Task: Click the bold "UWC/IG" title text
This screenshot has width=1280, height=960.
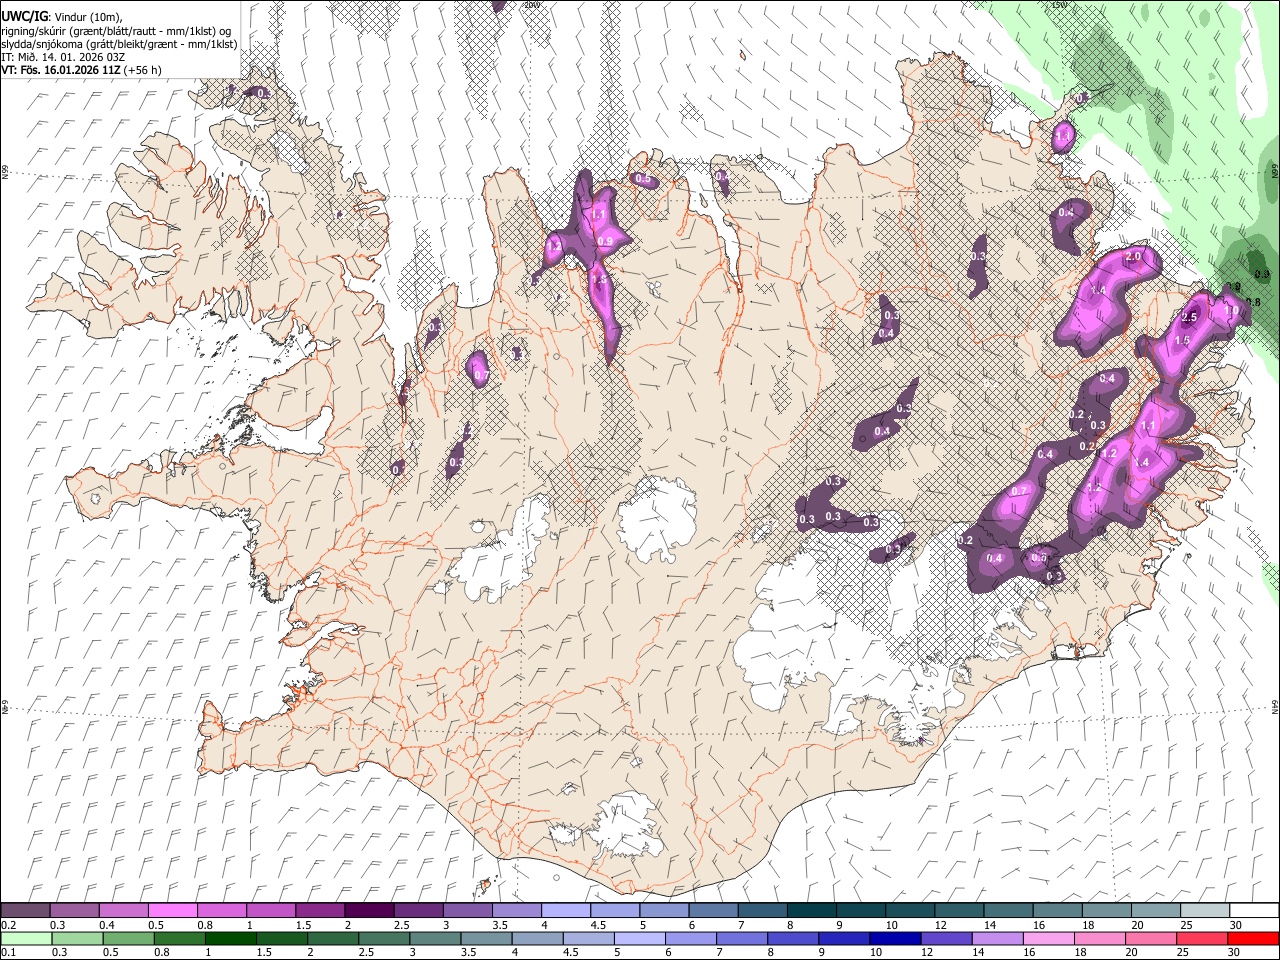Action: point(24,16)
